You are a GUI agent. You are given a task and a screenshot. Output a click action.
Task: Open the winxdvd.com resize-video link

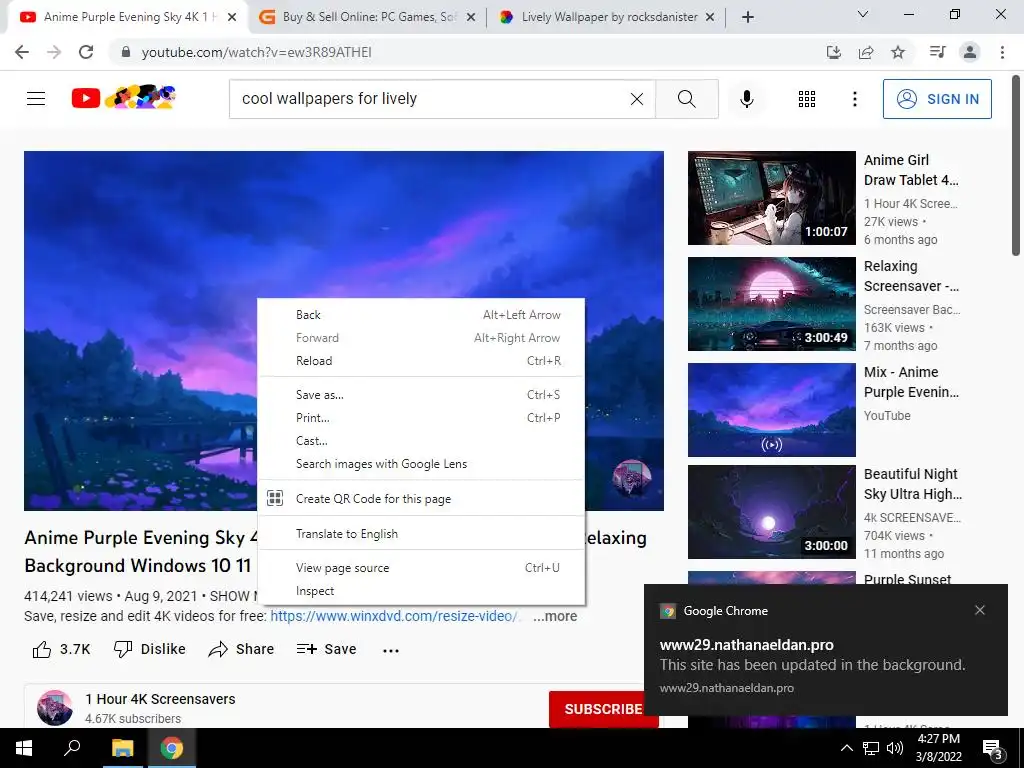coord(394,616)
